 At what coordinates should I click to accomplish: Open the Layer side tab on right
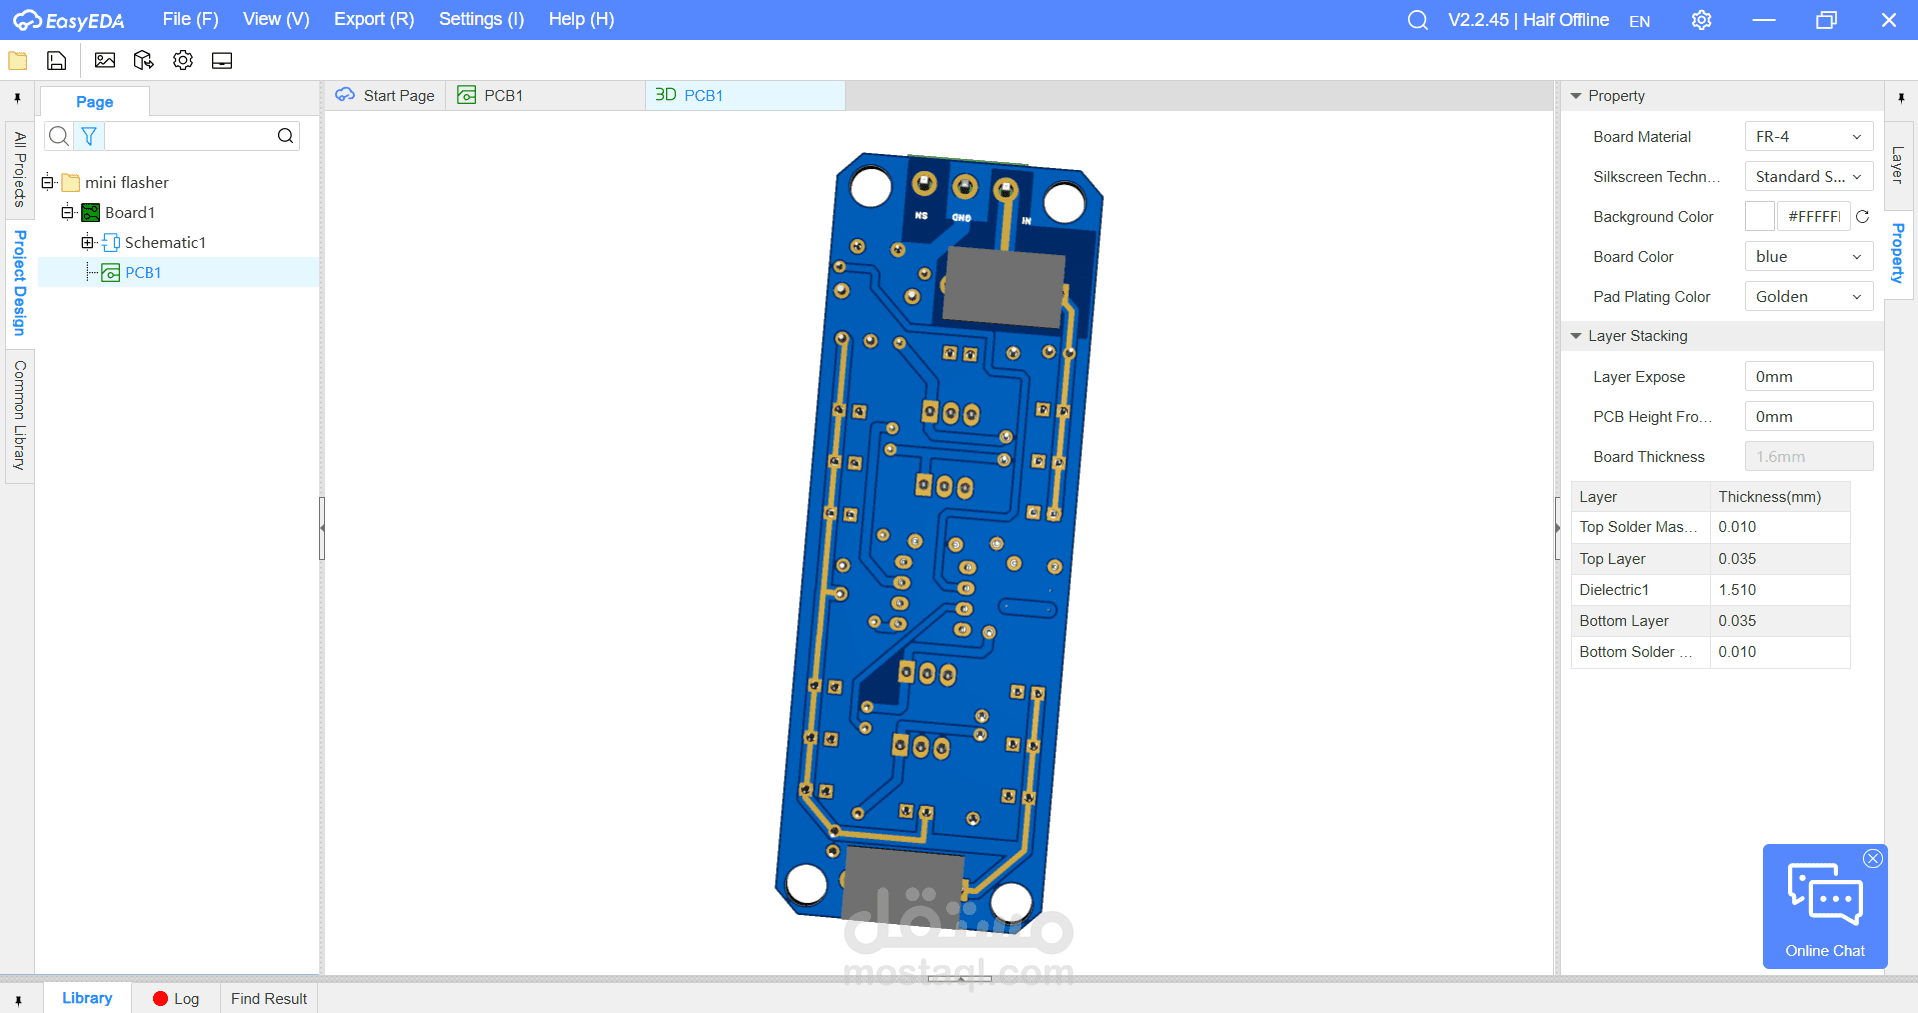(x=1897, y=165)
